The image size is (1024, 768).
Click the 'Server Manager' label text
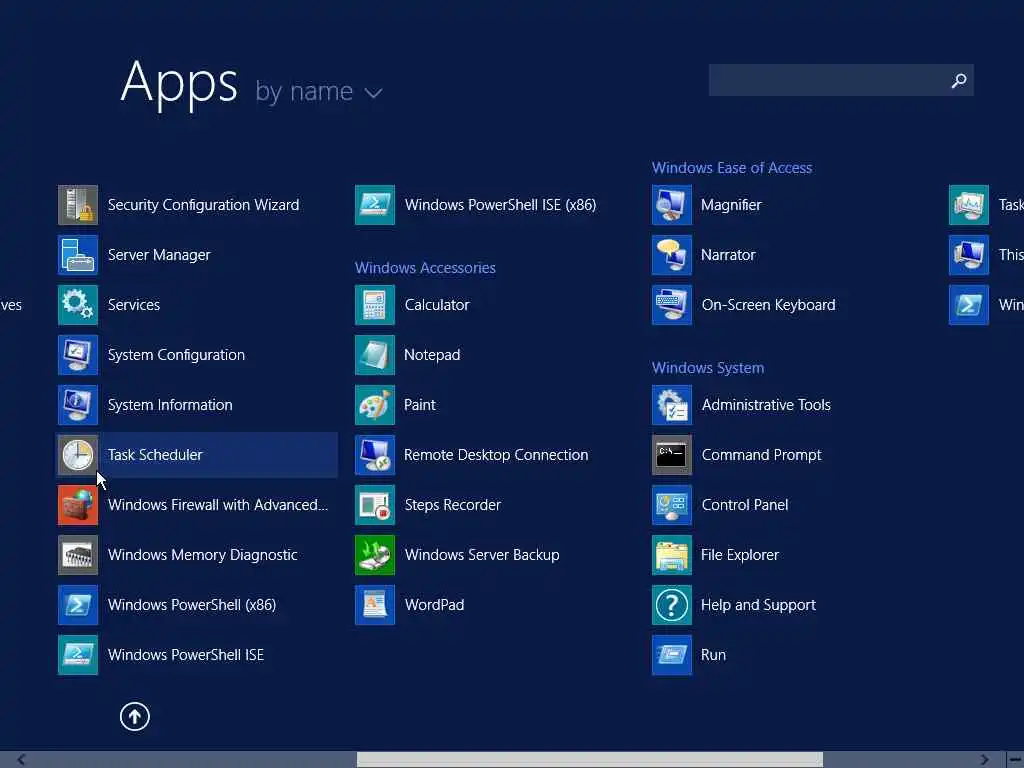[159, 255]
